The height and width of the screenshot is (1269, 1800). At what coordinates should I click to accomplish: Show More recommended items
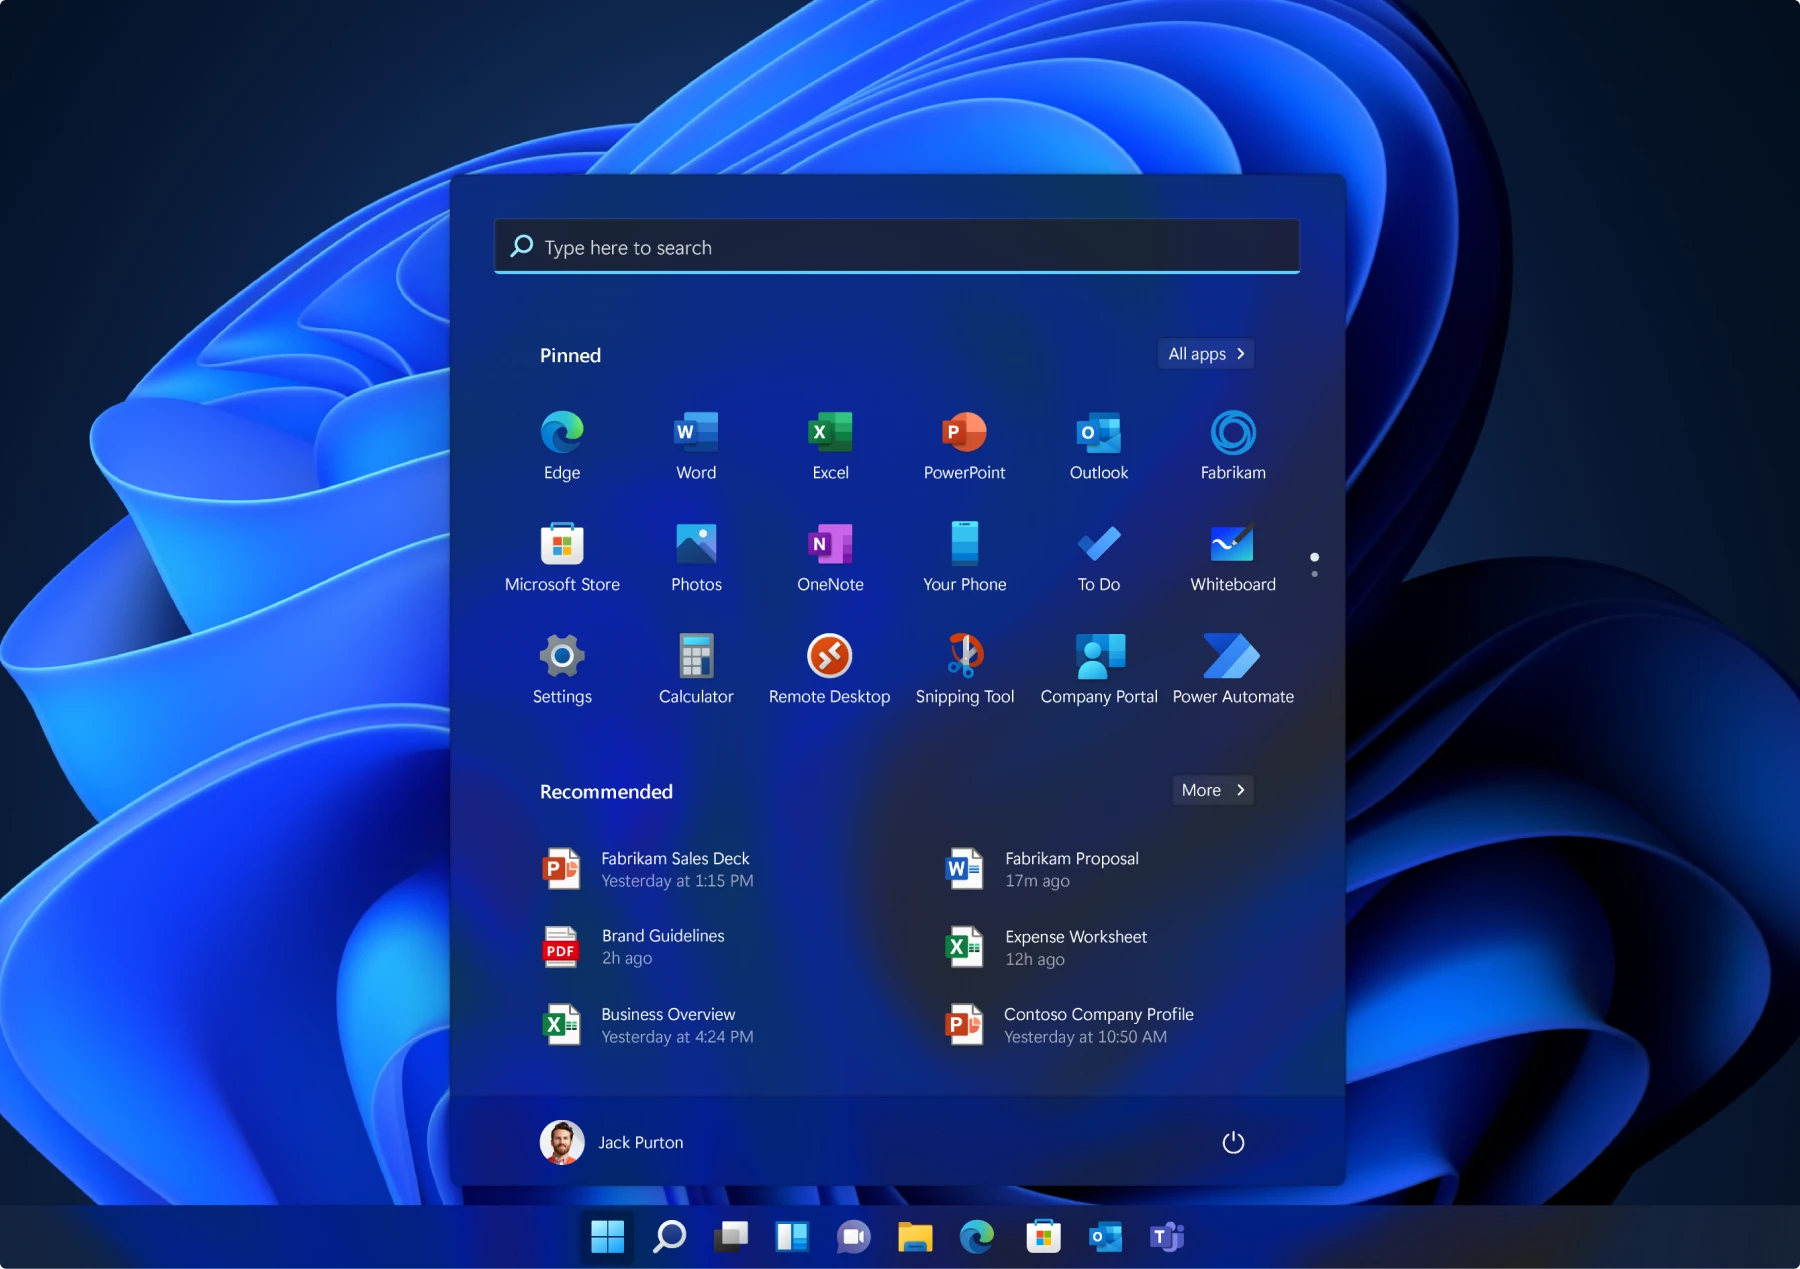pos(1213,790)
